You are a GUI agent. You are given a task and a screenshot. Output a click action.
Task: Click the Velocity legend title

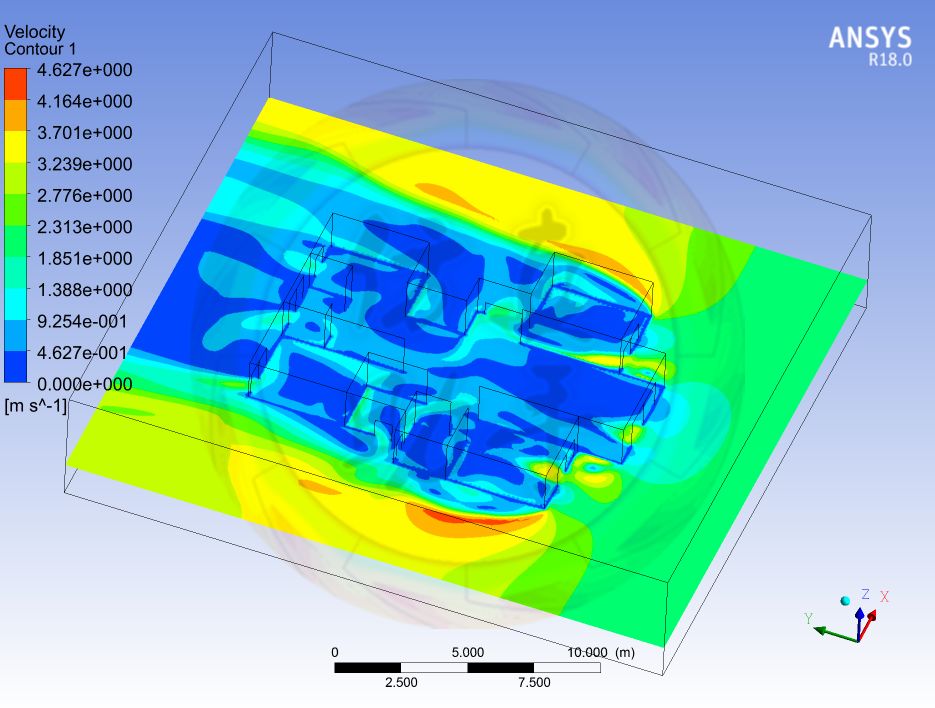pos(35,32)
